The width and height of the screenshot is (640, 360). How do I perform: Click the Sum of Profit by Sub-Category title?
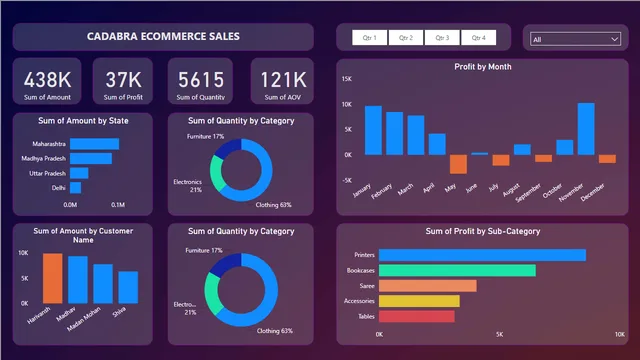(x=482, y=231)
